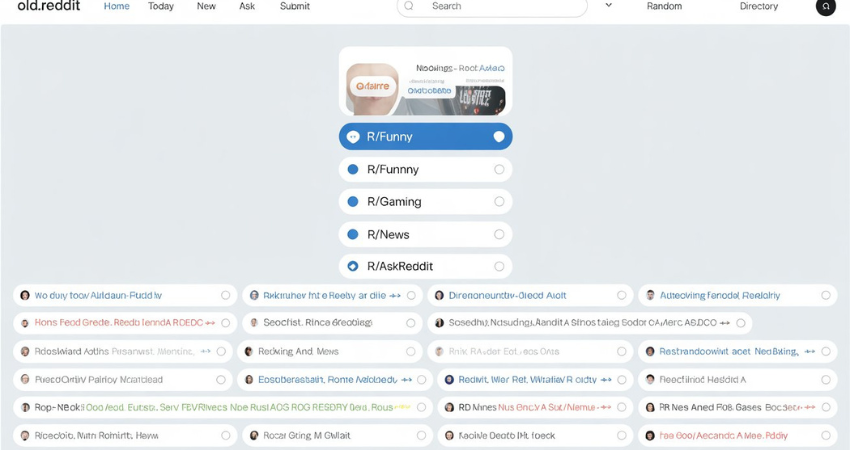Focus the Search input field
The image size is (850, 450).
click(492, 7)
